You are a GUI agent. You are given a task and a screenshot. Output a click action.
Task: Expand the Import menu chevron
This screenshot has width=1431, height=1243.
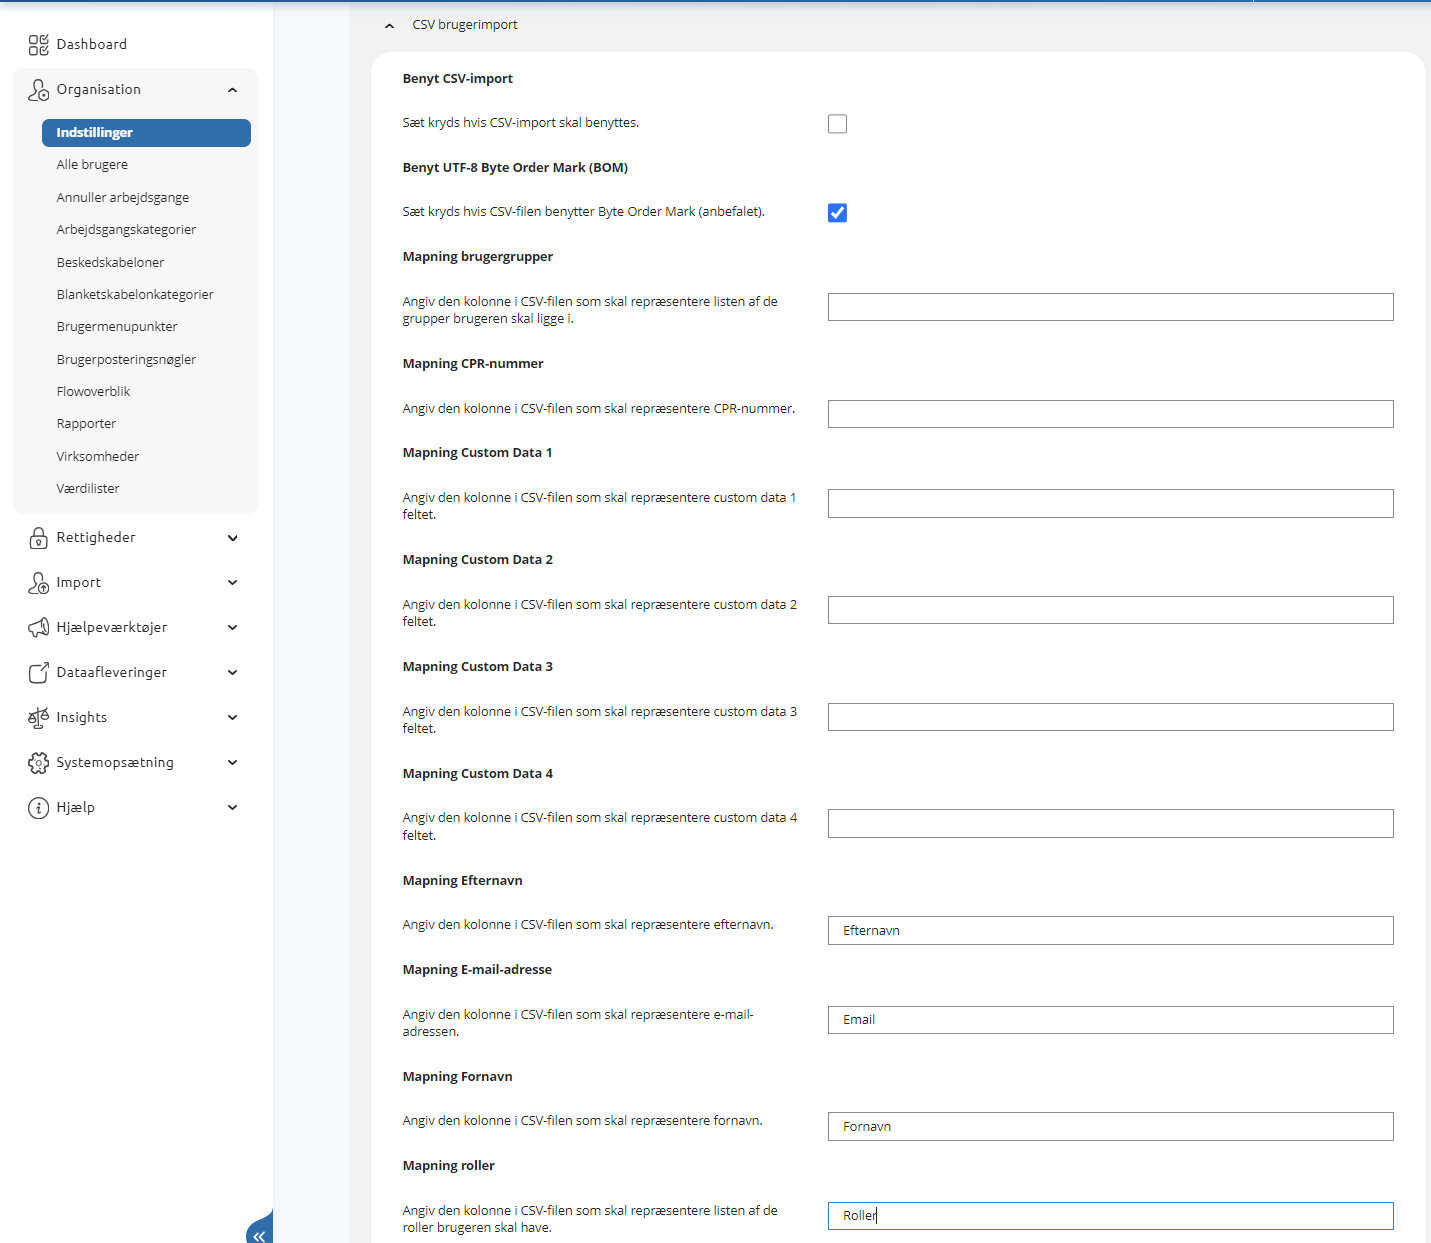point(232,583)
